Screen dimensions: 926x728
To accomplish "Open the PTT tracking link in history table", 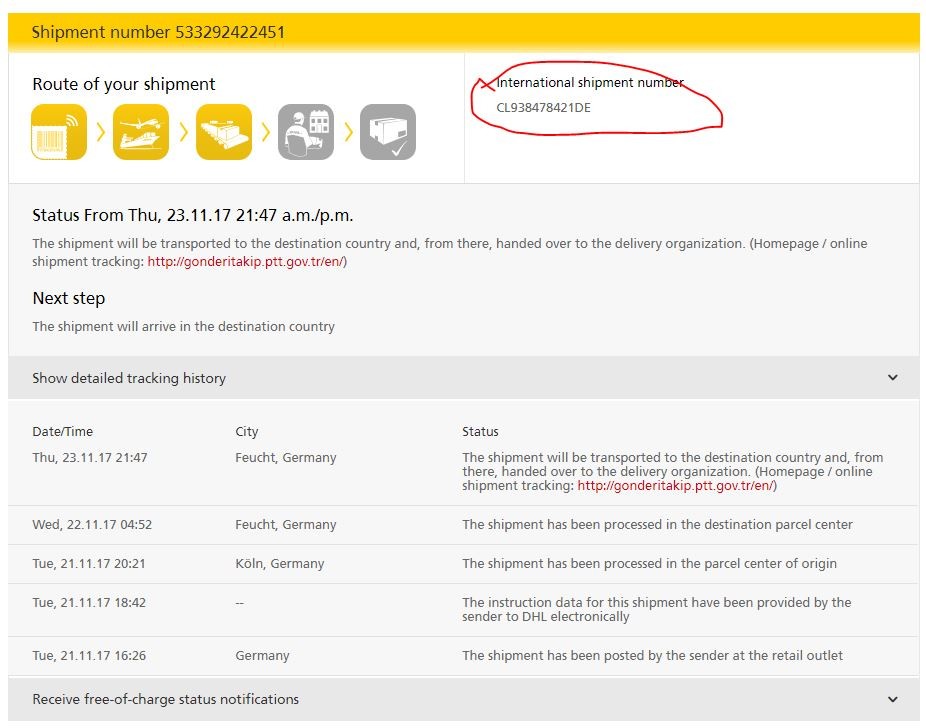I will (675, 485).
